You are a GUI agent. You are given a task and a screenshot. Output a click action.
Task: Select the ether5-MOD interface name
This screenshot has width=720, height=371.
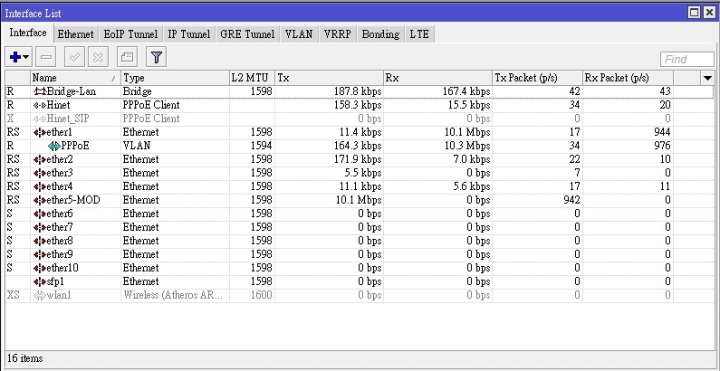[x=73, y=200]
